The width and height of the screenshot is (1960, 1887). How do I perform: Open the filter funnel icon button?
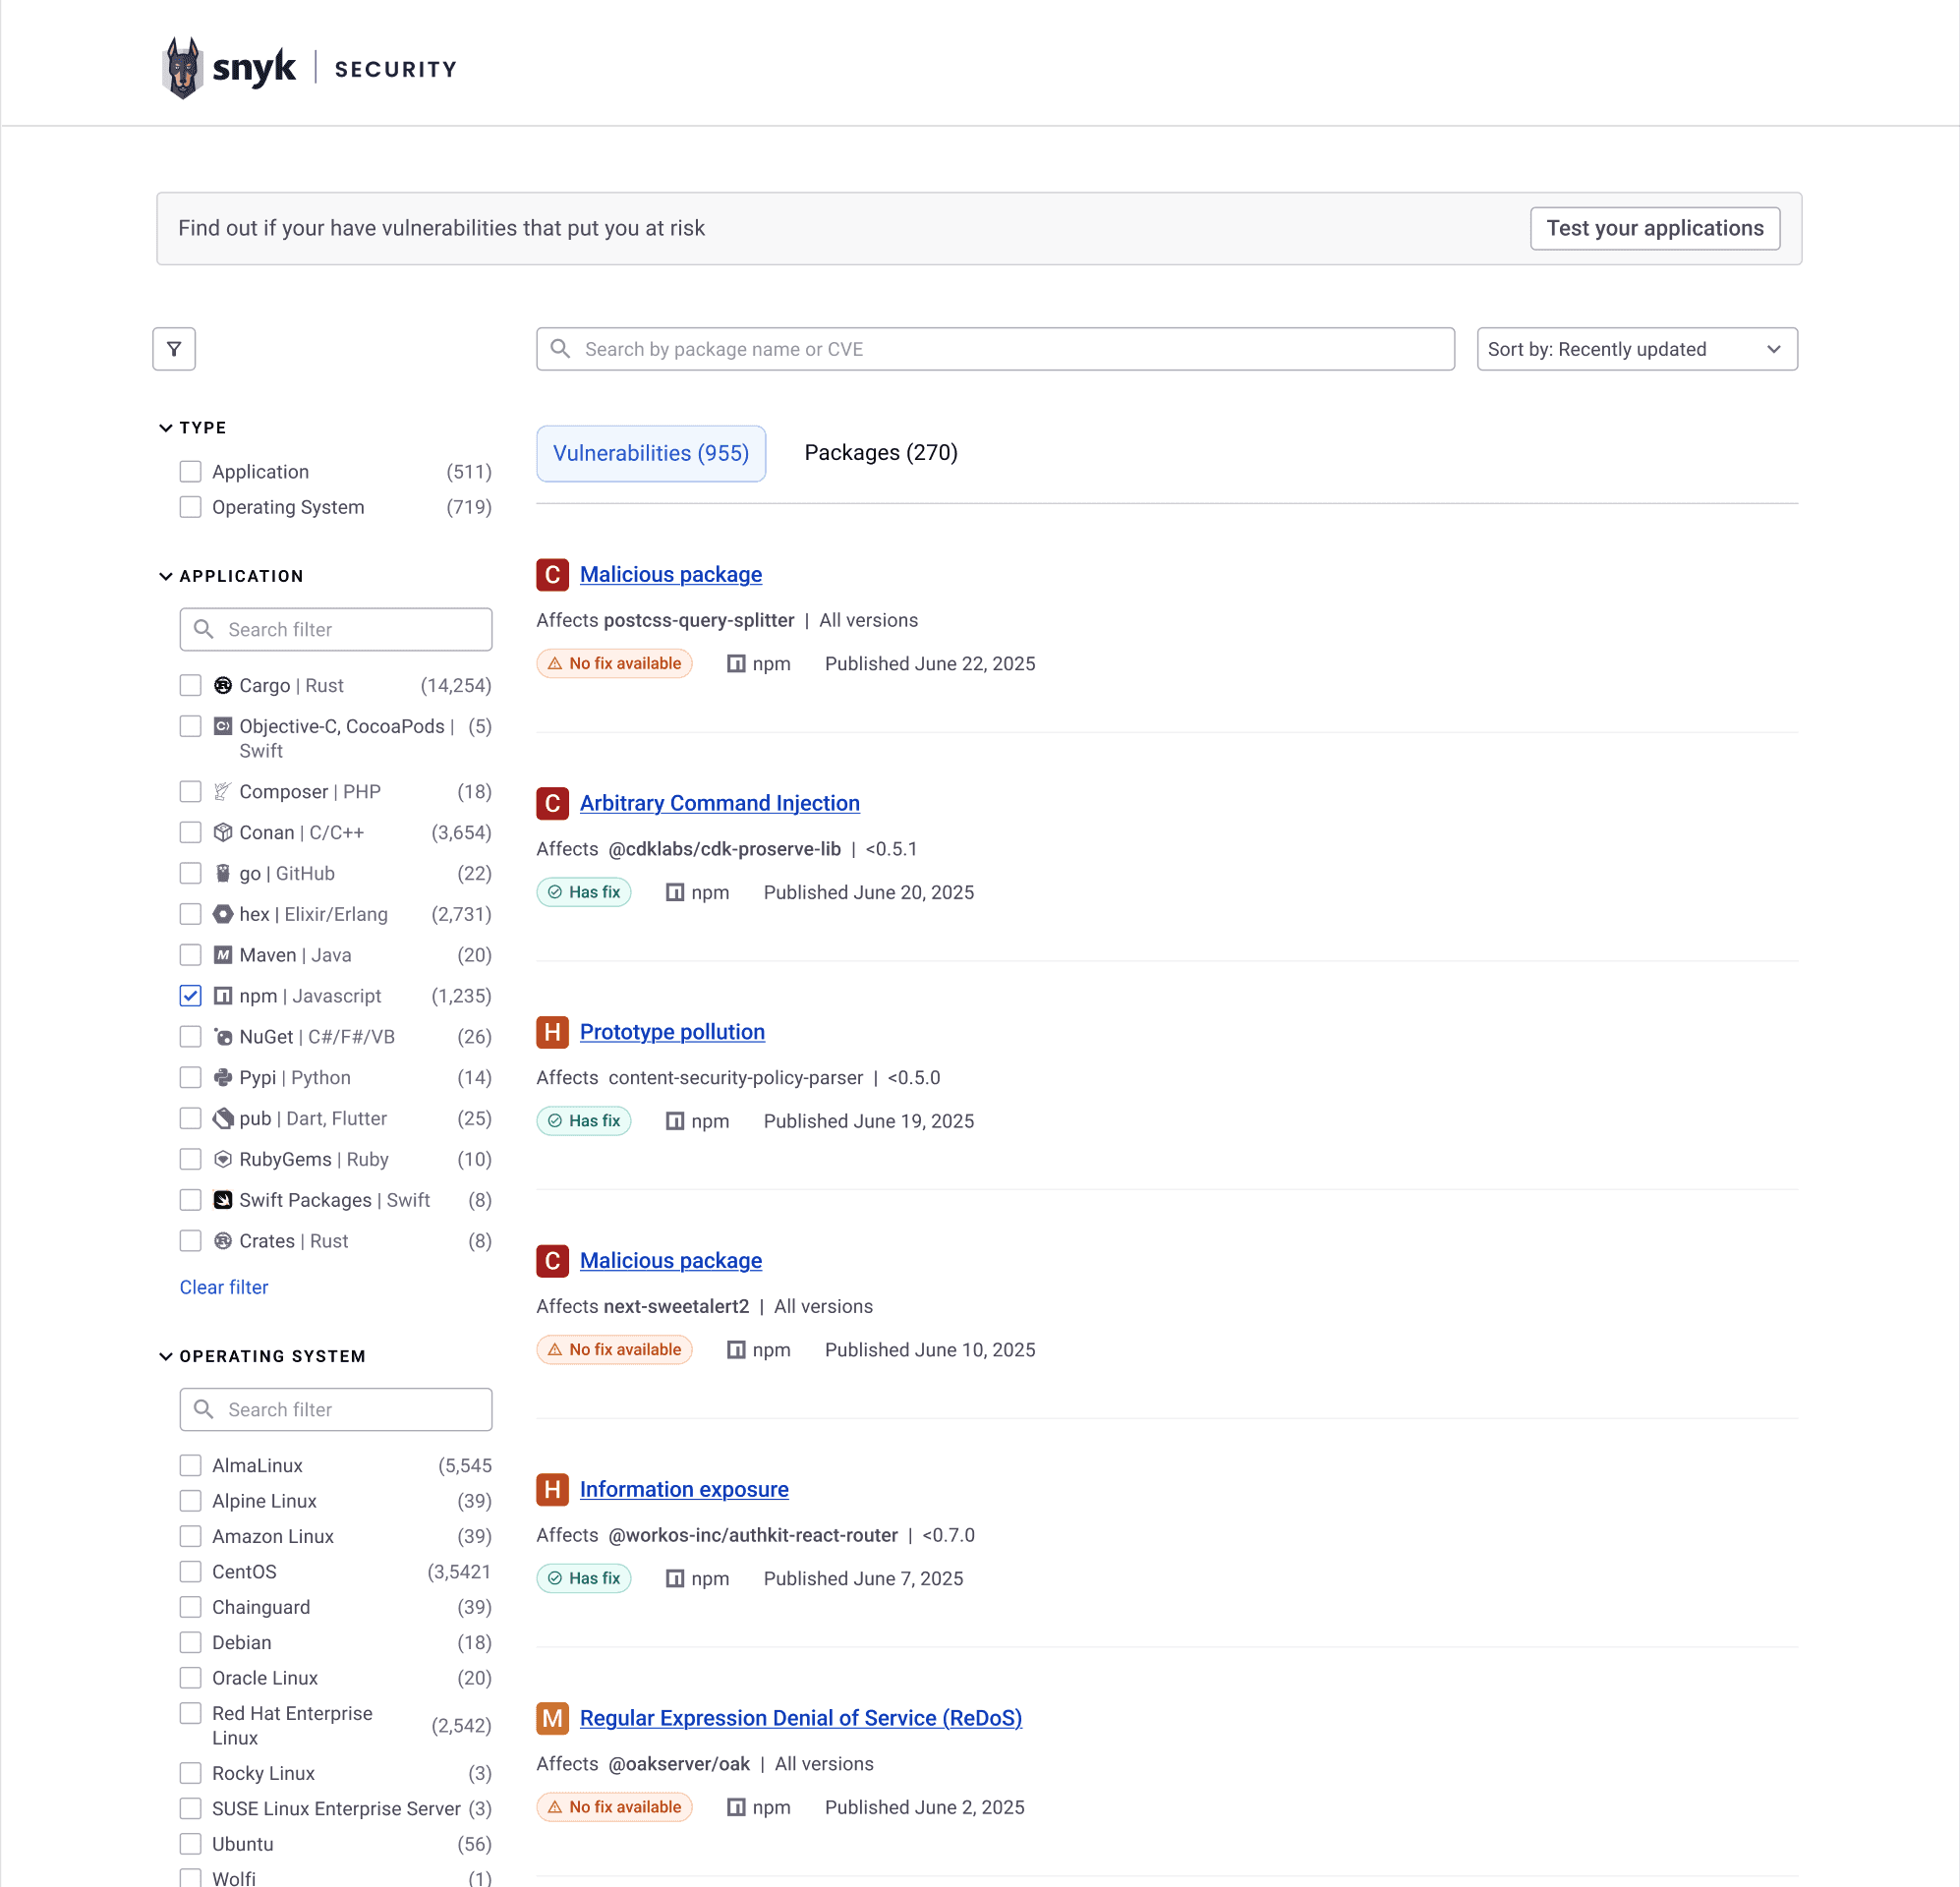point(174,349)
